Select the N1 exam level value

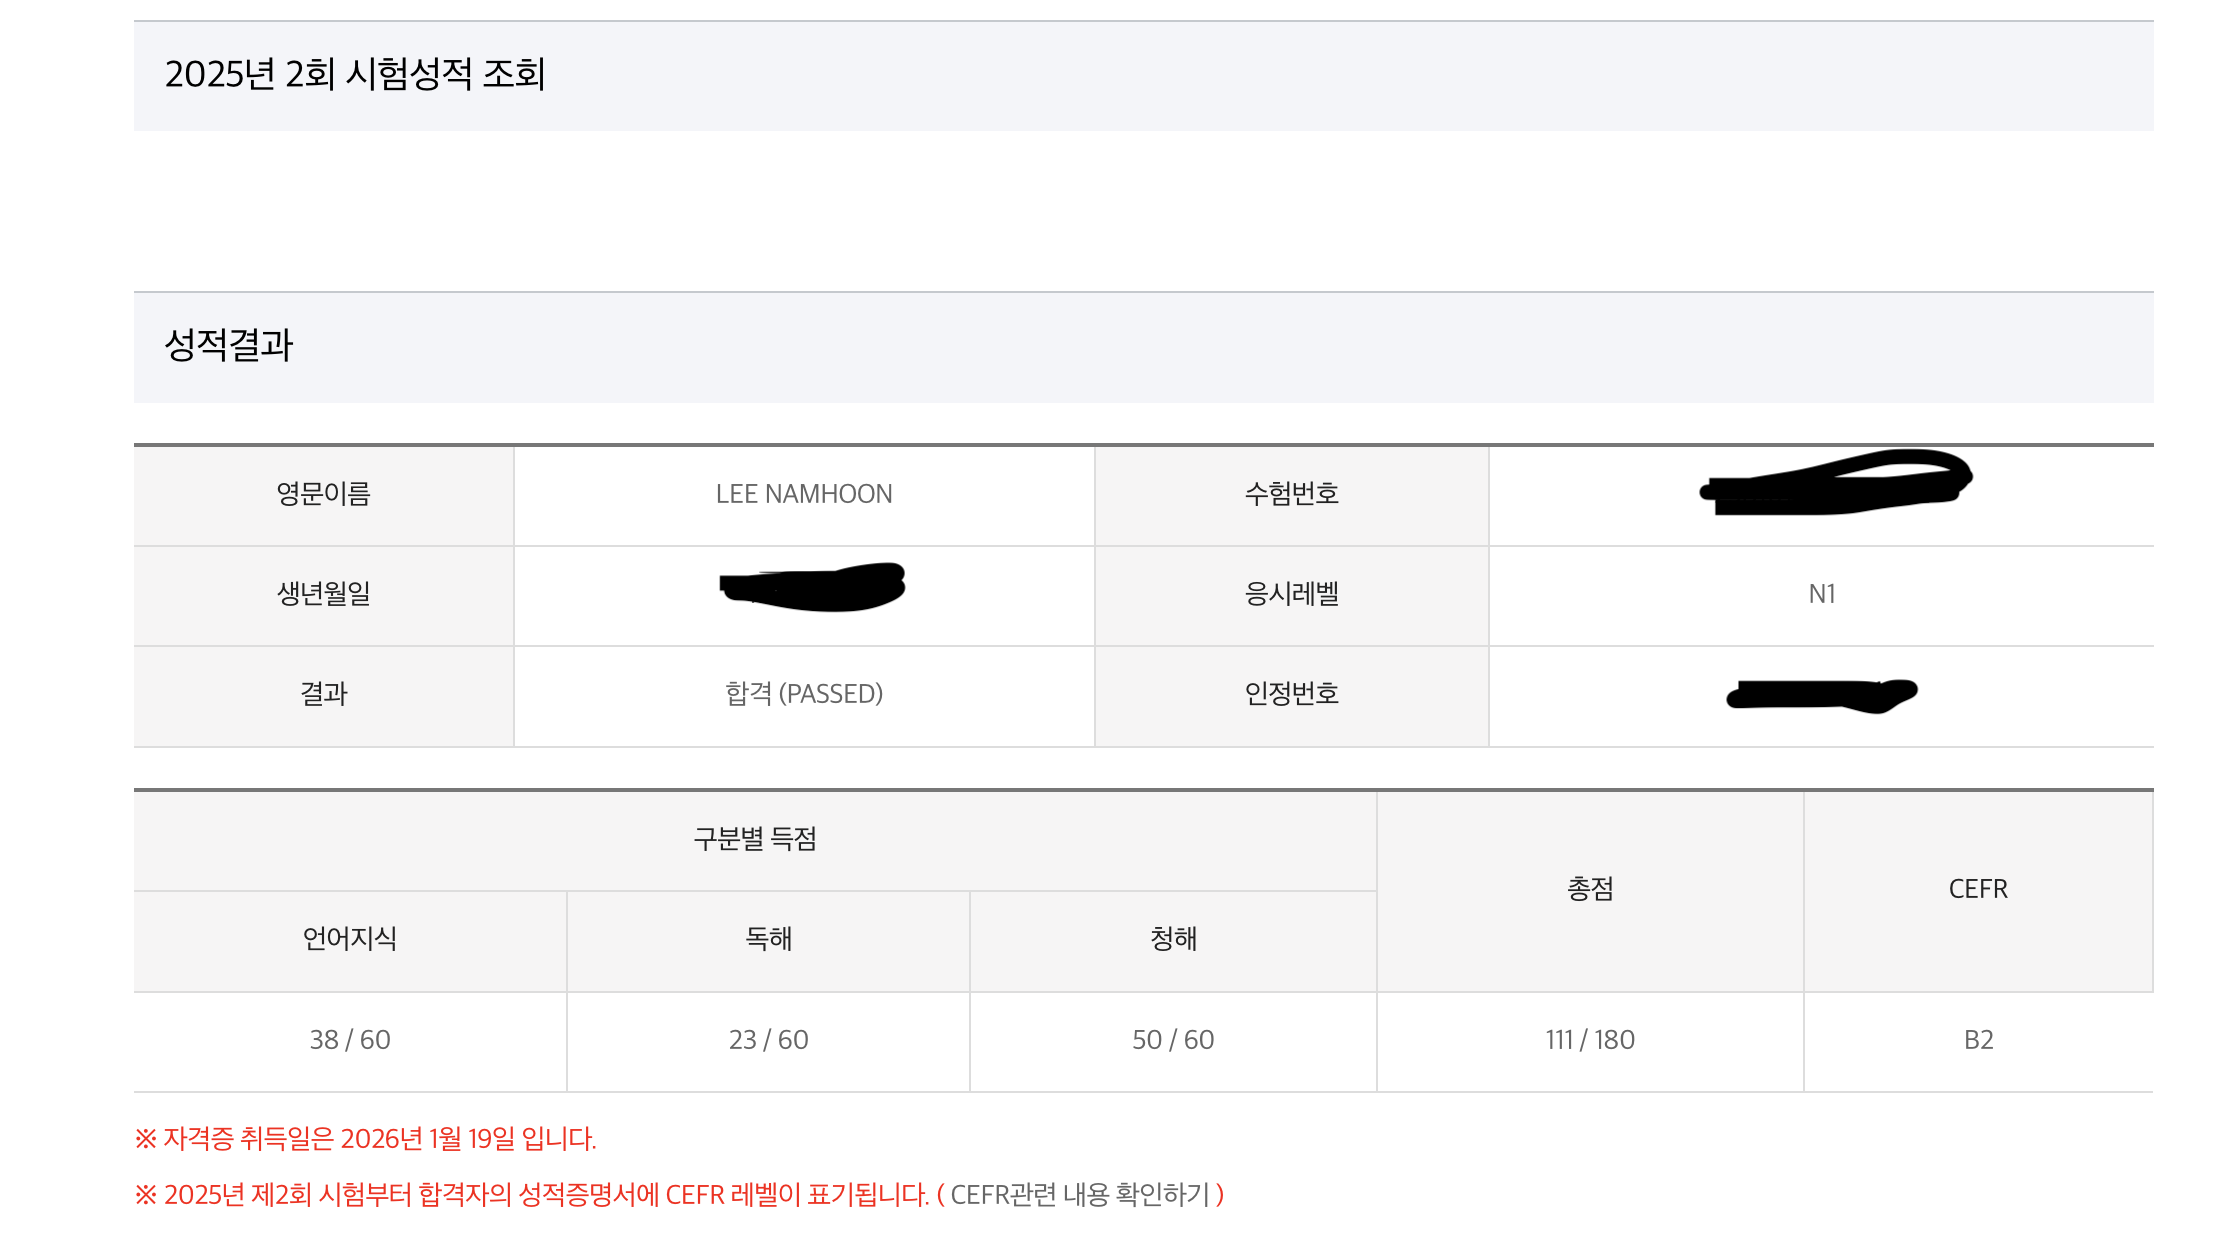click(x=1821, y=594)
